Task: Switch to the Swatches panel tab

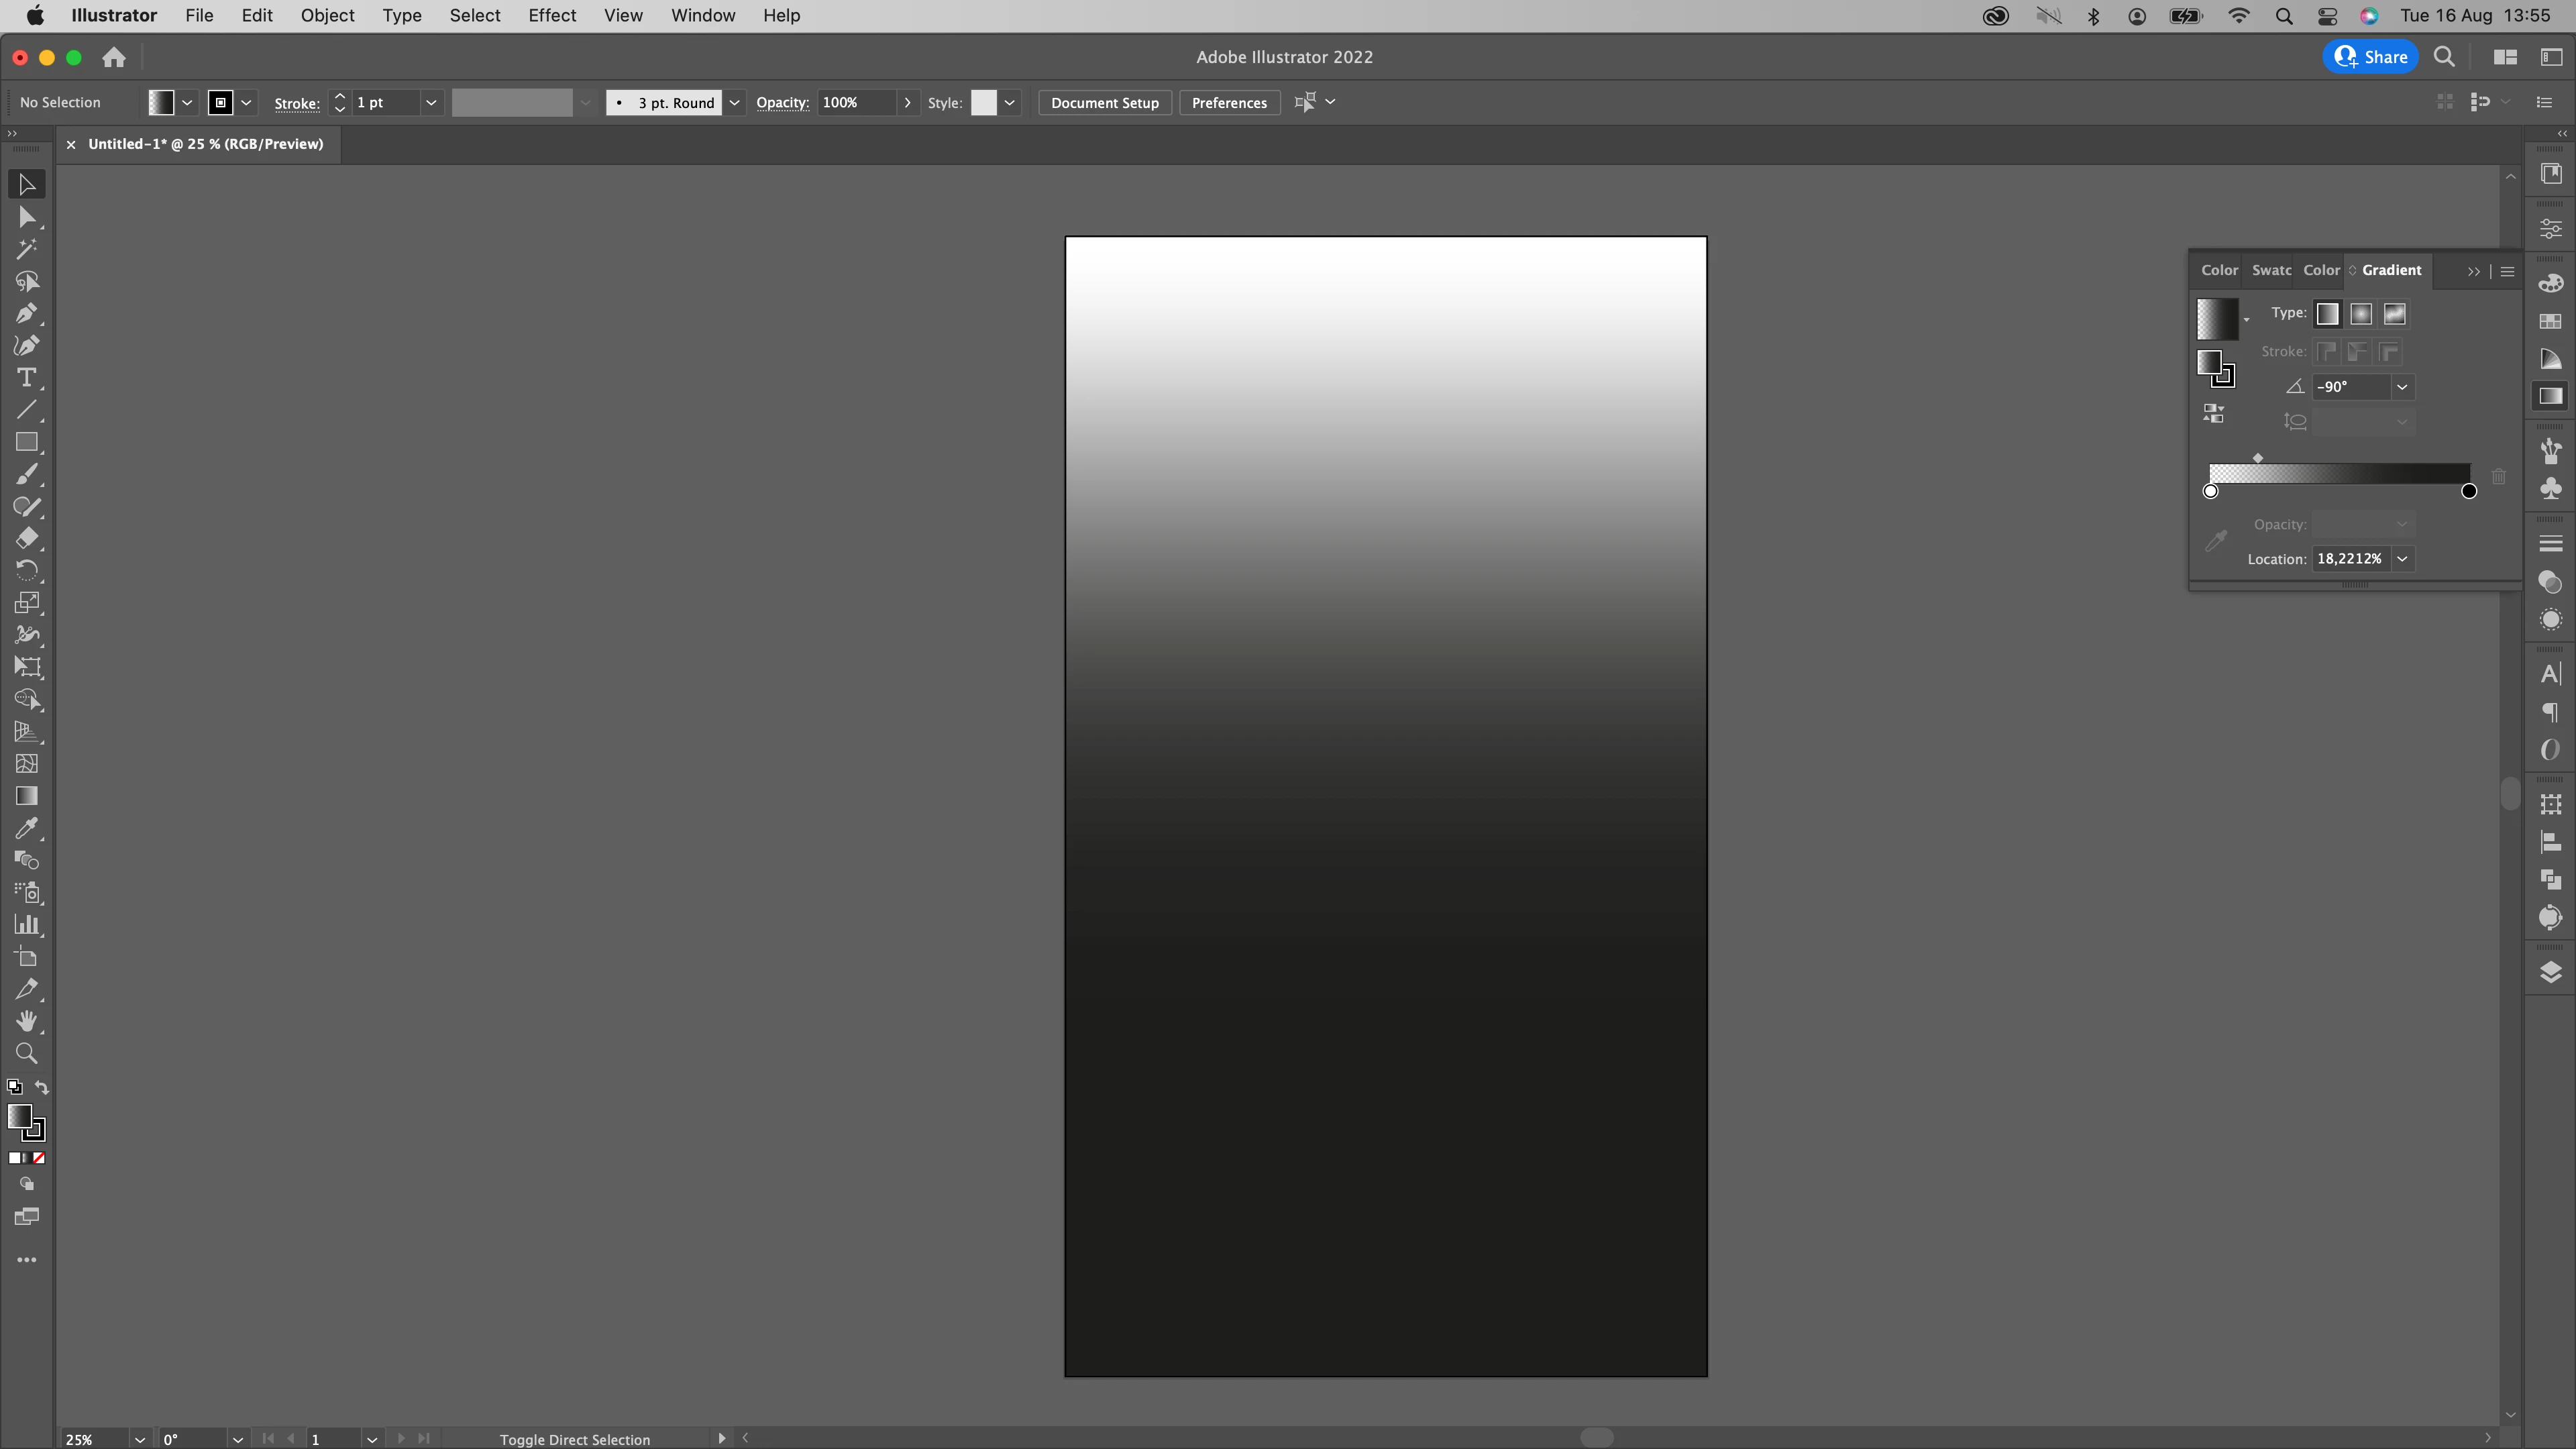Action: 2271,270
